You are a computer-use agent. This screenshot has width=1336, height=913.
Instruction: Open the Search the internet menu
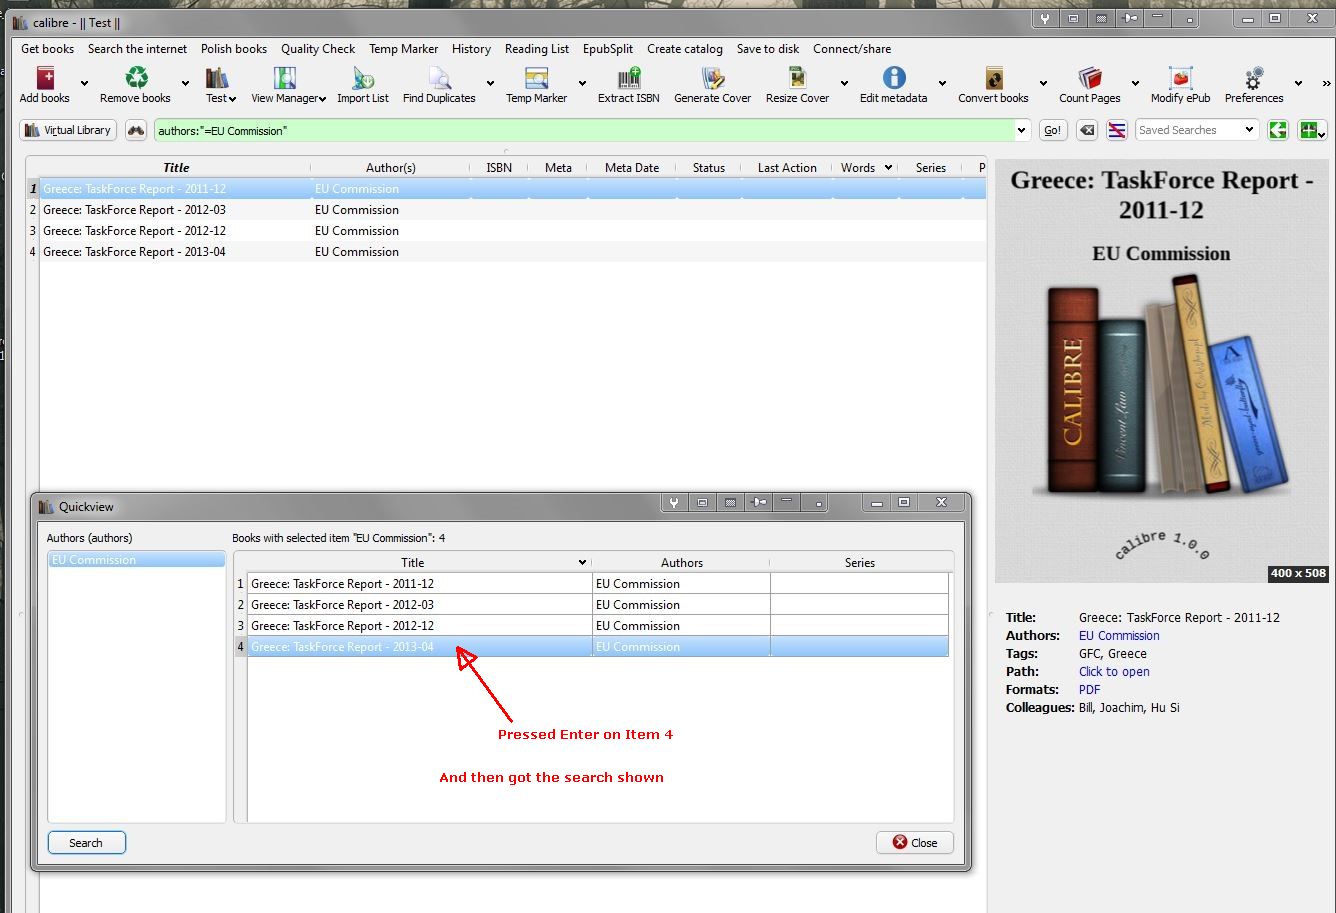[137, 49]
